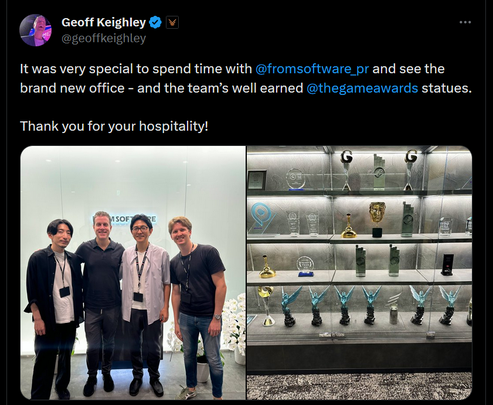Open the trophy display case photo
This screenshot has width=493, height=405.
coord(359,272)
